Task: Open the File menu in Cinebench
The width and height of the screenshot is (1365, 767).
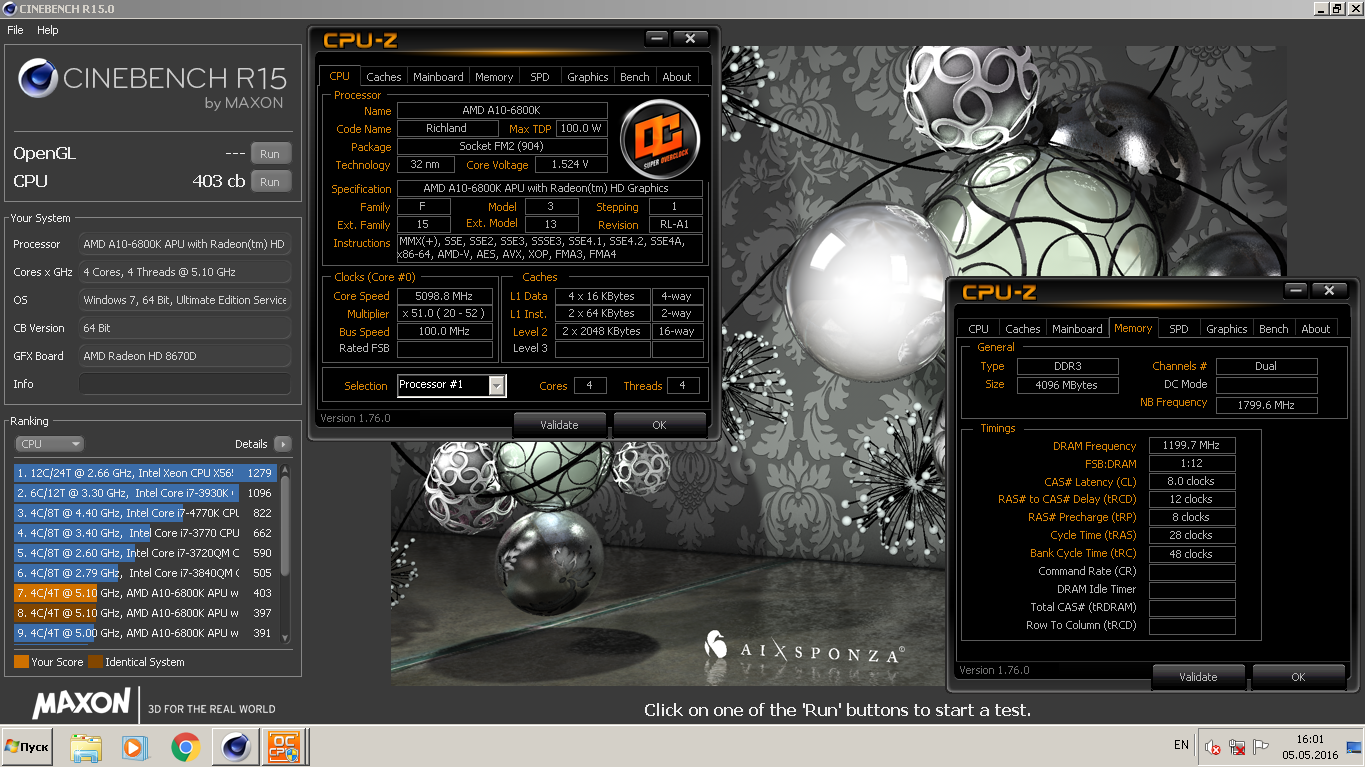Action: coord(15,30)
